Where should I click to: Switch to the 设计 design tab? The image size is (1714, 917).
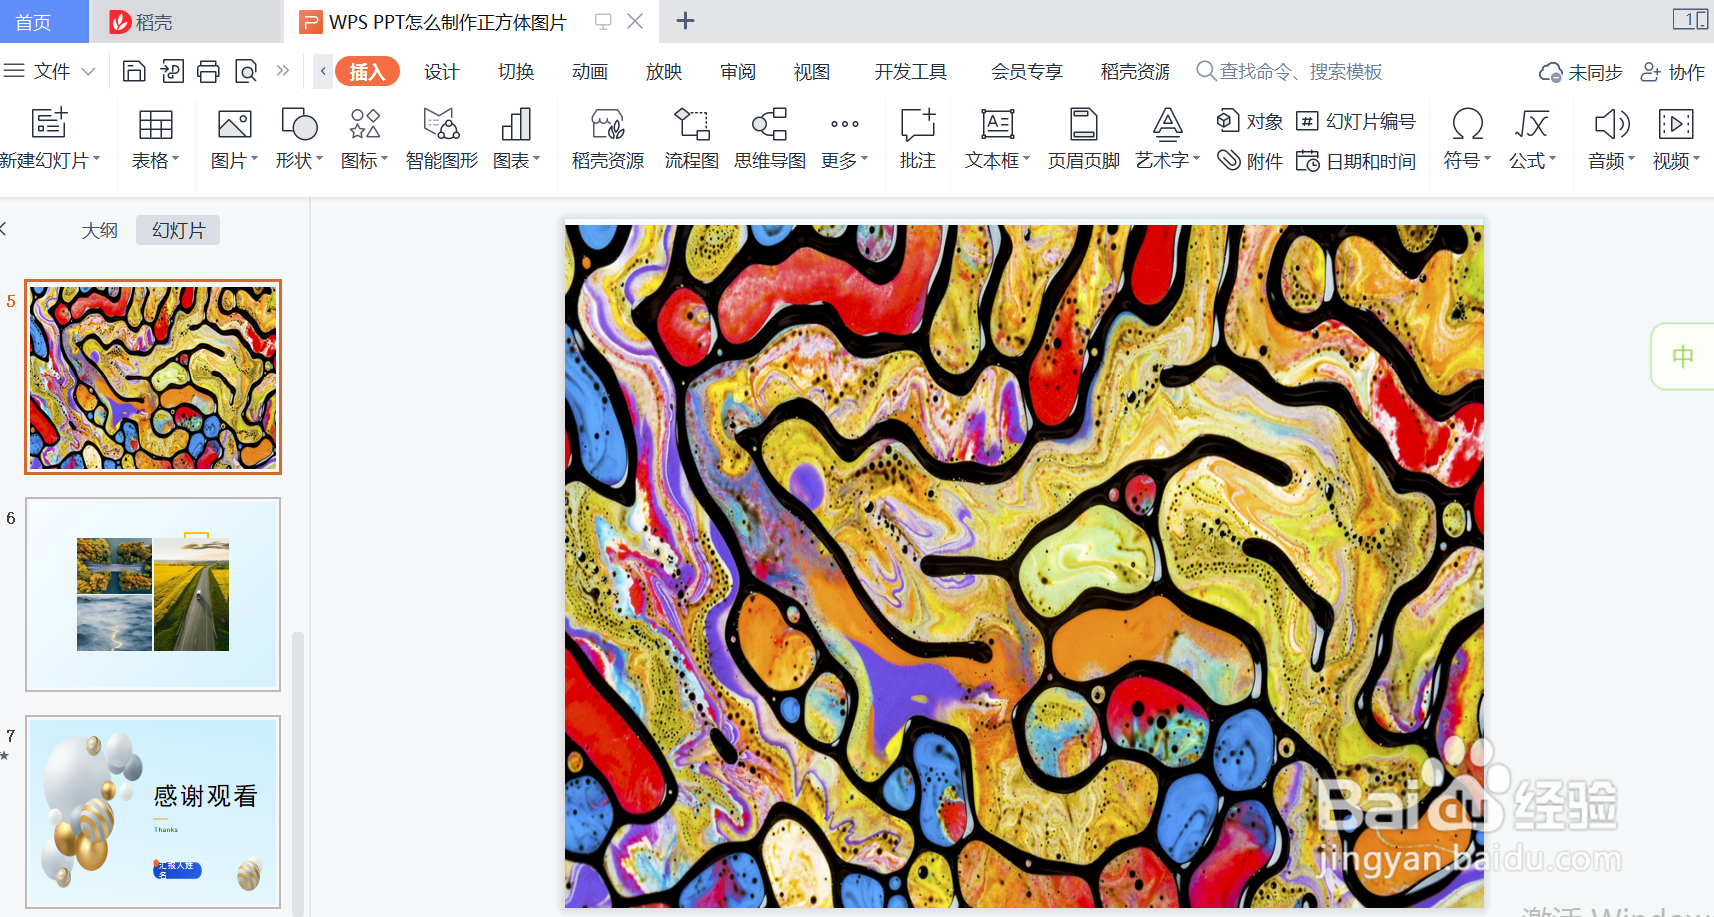pyautogui.click(x=441, y=71)
